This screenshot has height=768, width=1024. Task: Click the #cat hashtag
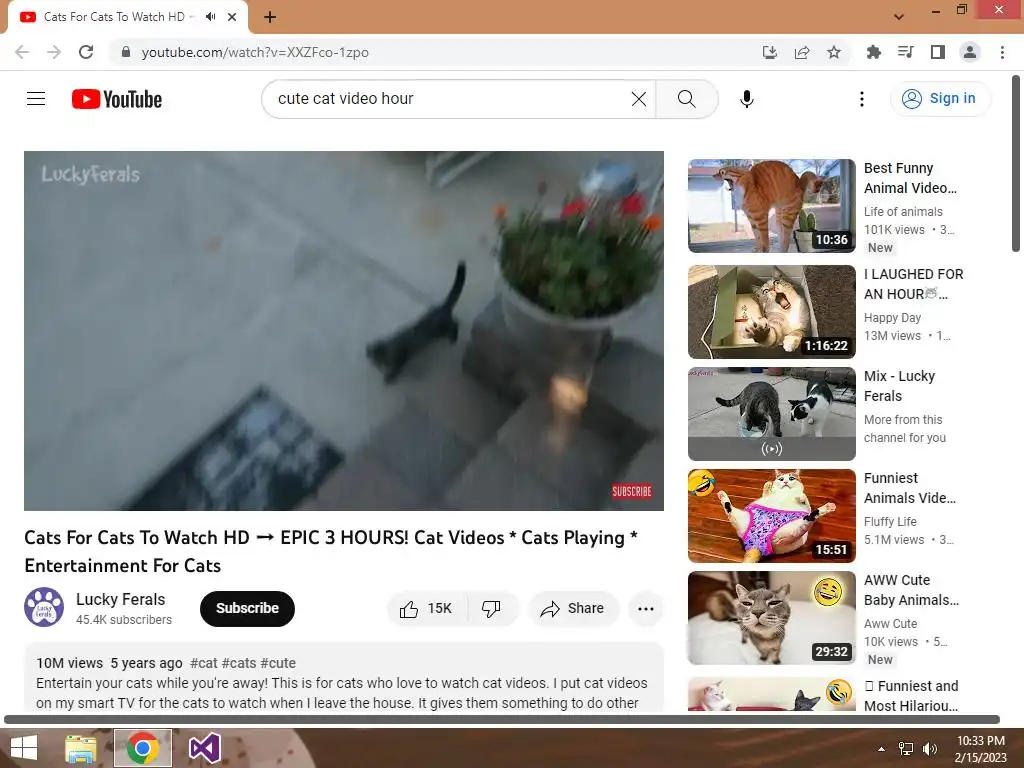pyautogui.click(x=203, y=663)
